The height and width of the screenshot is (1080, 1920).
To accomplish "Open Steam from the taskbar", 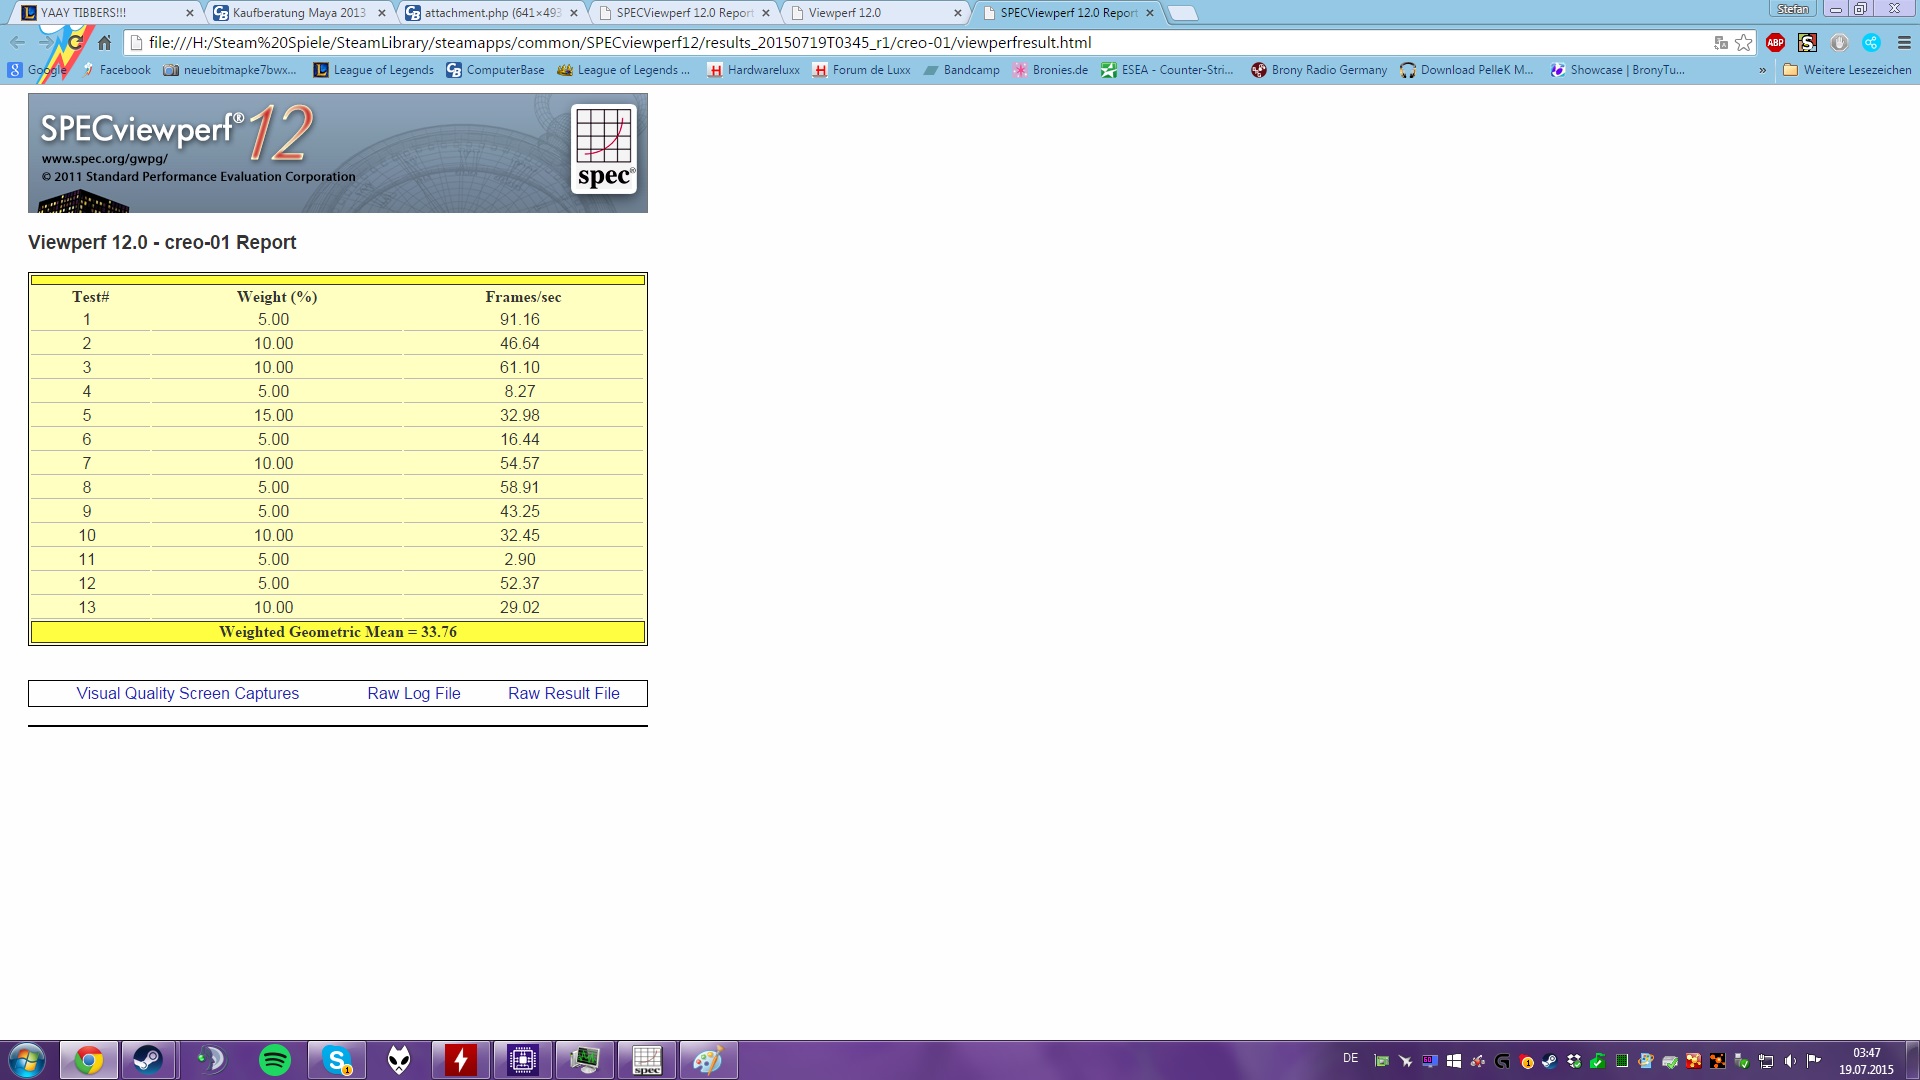I will 148,1060.
